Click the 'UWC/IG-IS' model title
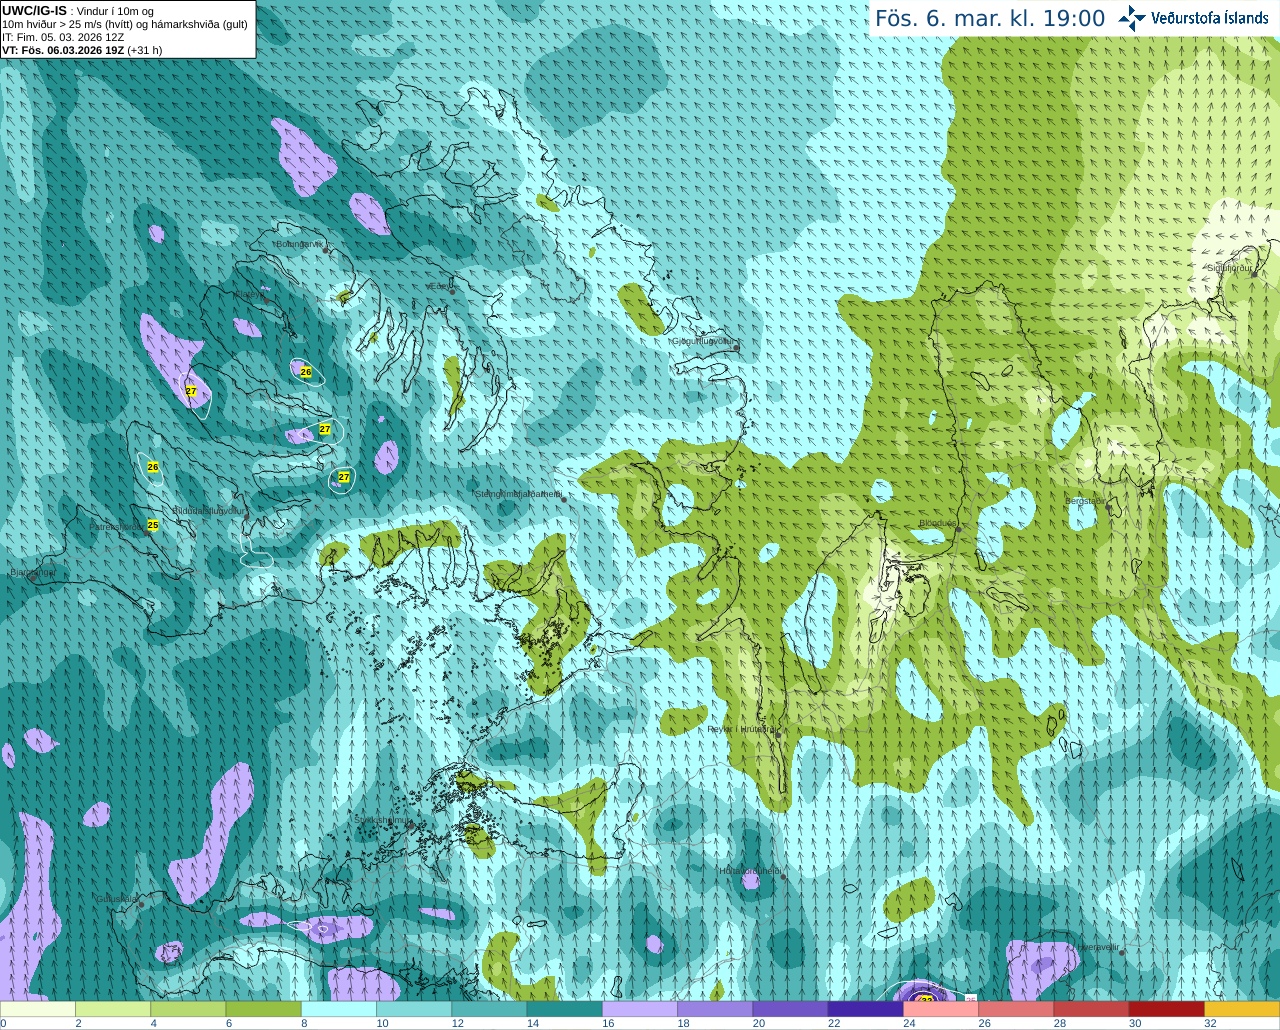Image resolution: width=1280 pixels, height=1030 pixels. pyautogui.click(x=34, y=11)
